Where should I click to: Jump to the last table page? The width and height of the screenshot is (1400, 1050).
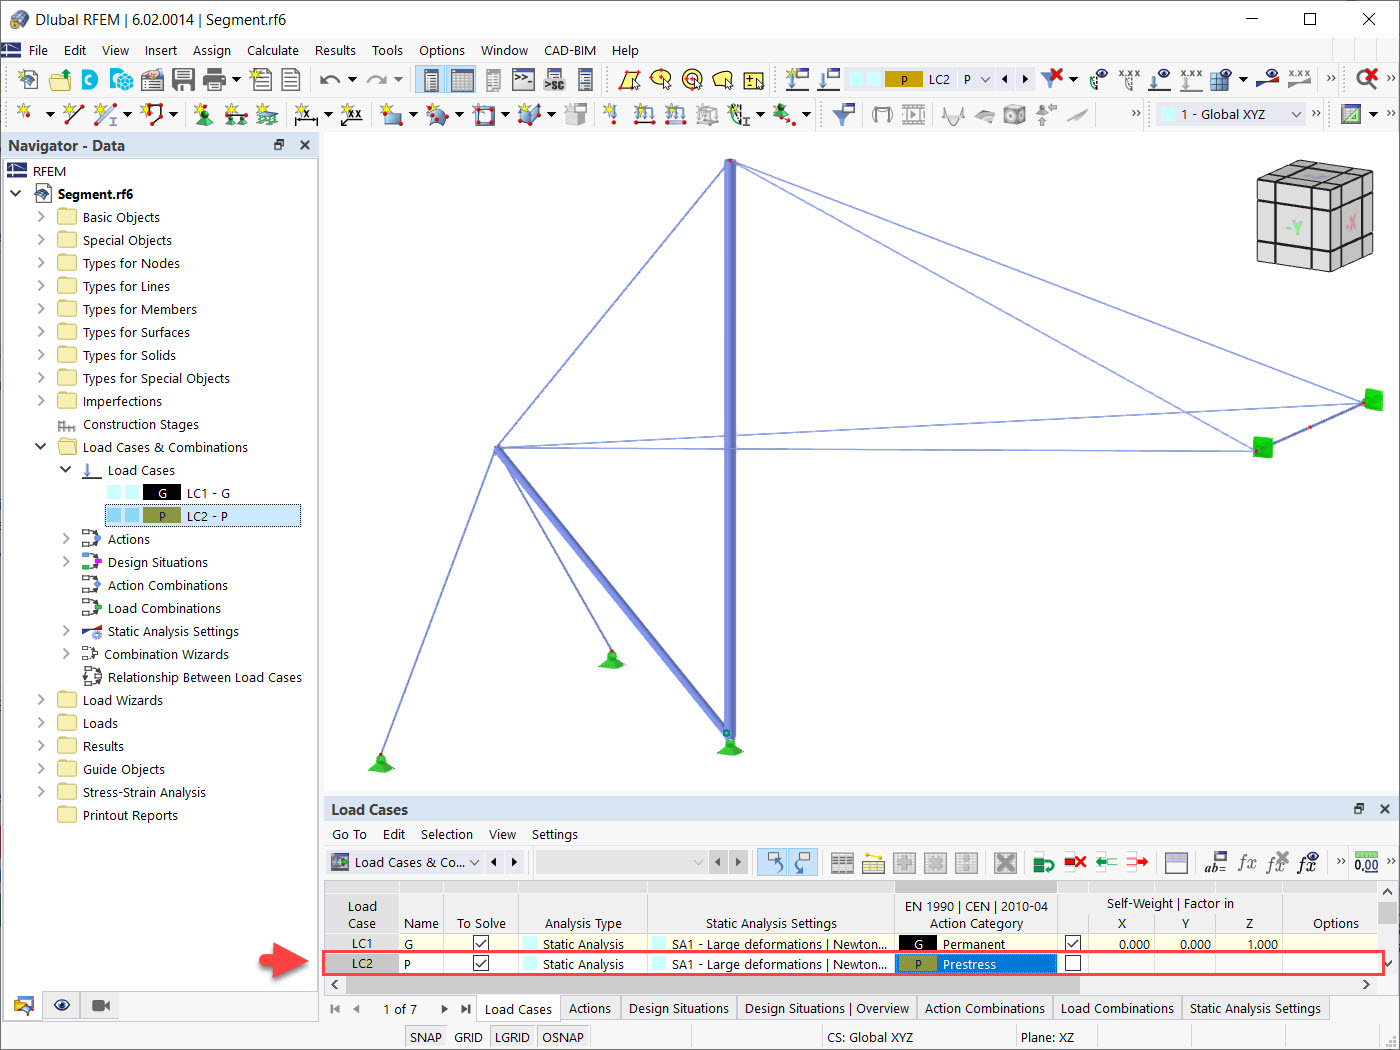point(465,1009)
